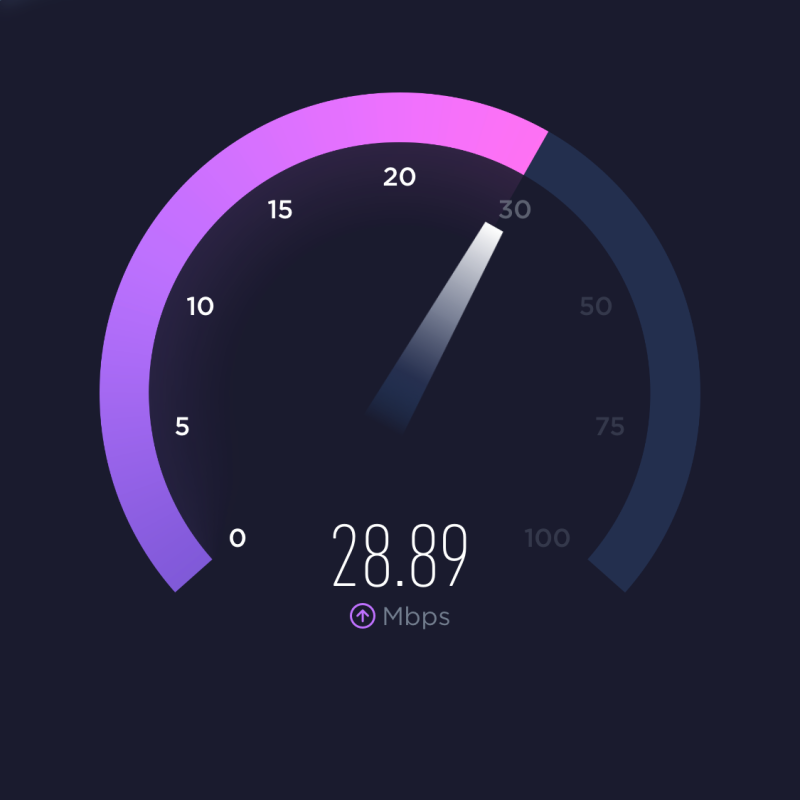This screenshot has width=800, height=800.
Task: Click the 15 mark on the gauge
Action: (x=280, y=210)
